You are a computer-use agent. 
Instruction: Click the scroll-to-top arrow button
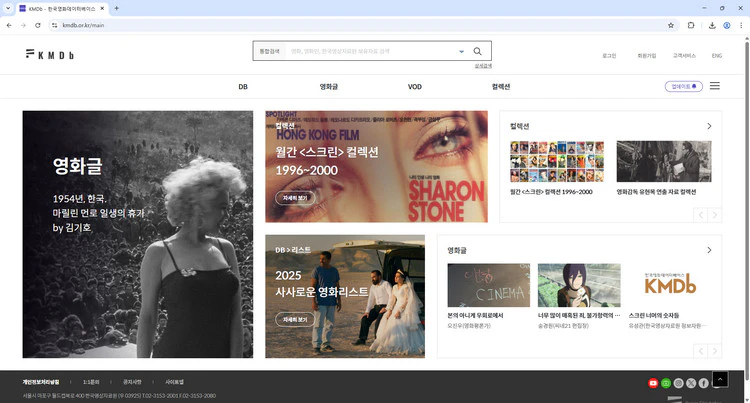point(720,379)
